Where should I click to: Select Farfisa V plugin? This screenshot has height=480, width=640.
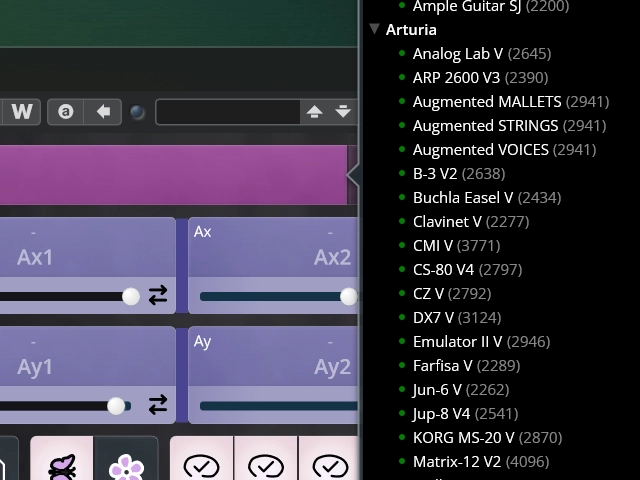pyautogui.click(x=466, y=366)
